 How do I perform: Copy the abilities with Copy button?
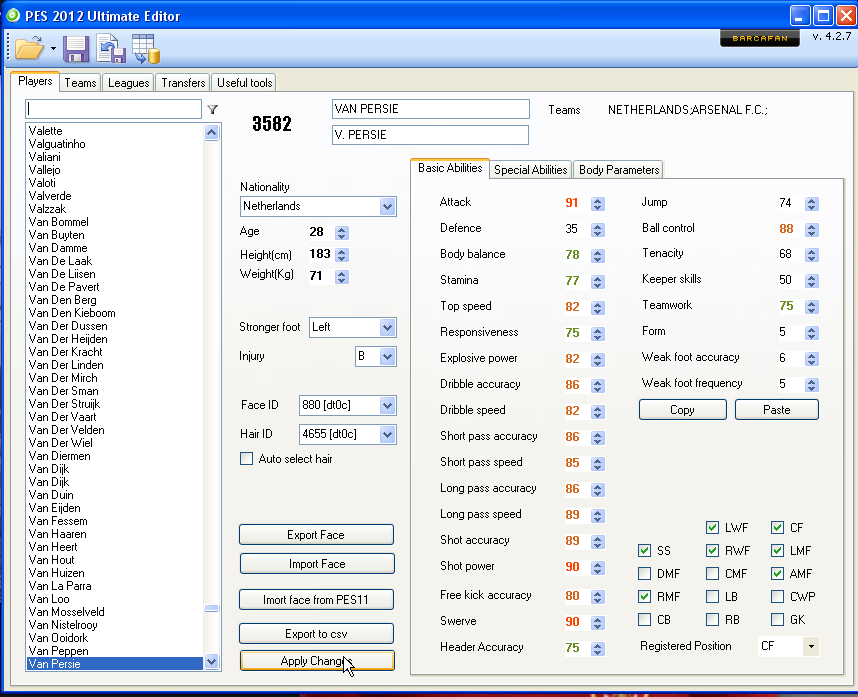[682, 410]
